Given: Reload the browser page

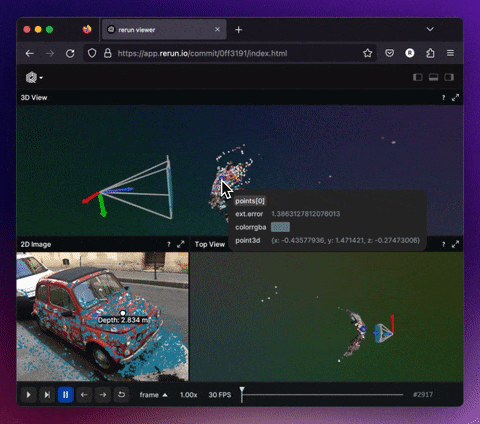Looking at the screenshot, I should tap(70, 53).
